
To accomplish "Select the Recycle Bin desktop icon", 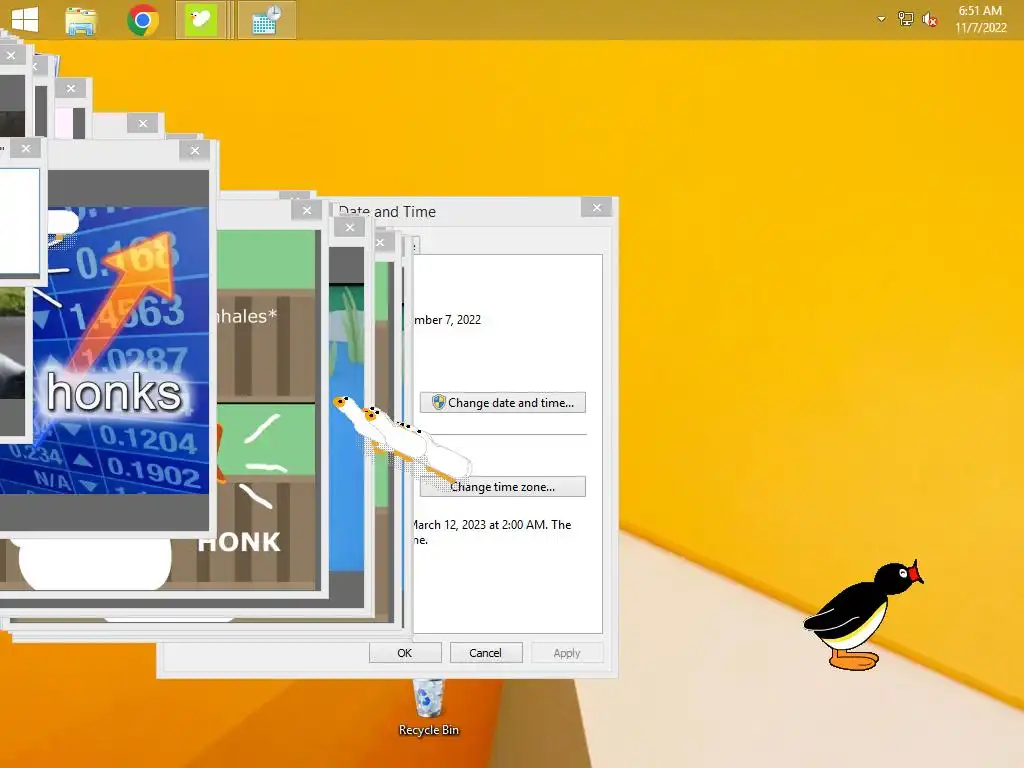I will coord(428,707).
